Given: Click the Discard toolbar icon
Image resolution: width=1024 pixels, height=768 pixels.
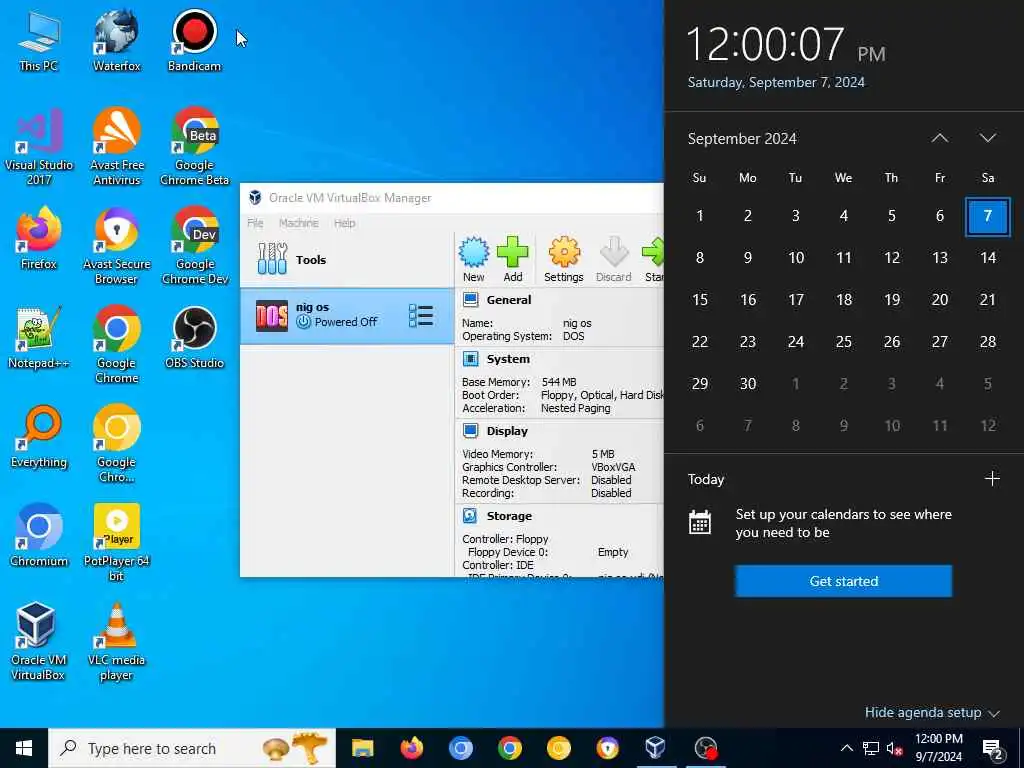Looking at the screenshot, I should pyautogui.click(x=613, y=259).
